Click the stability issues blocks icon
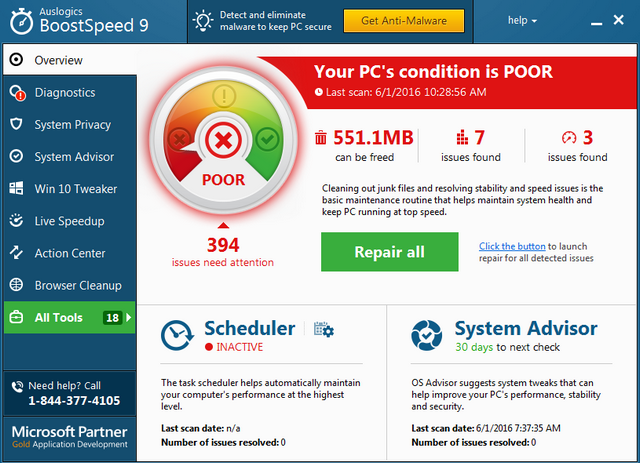The image size is (640, 463). pyautogui.click(x=462, y=138)
